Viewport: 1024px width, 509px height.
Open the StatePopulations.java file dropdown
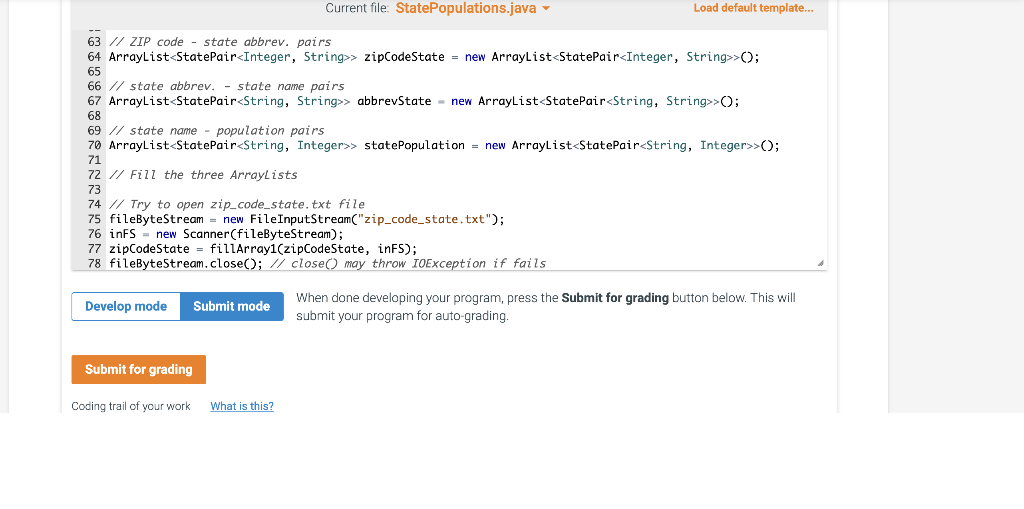tap(472, 8)
